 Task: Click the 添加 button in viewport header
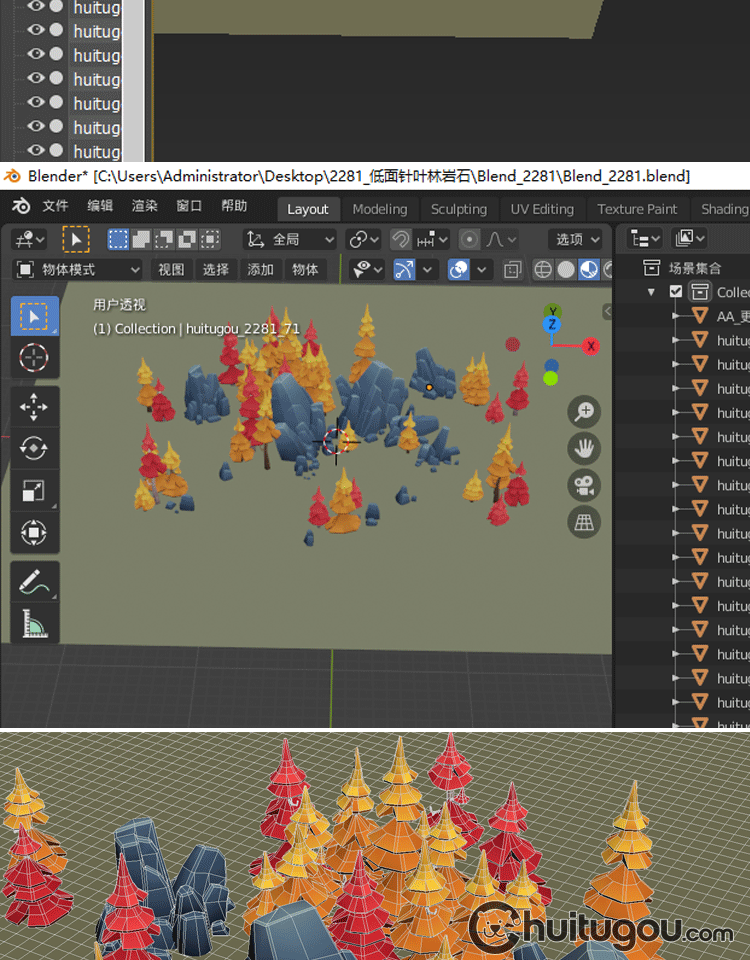[260, 270]
